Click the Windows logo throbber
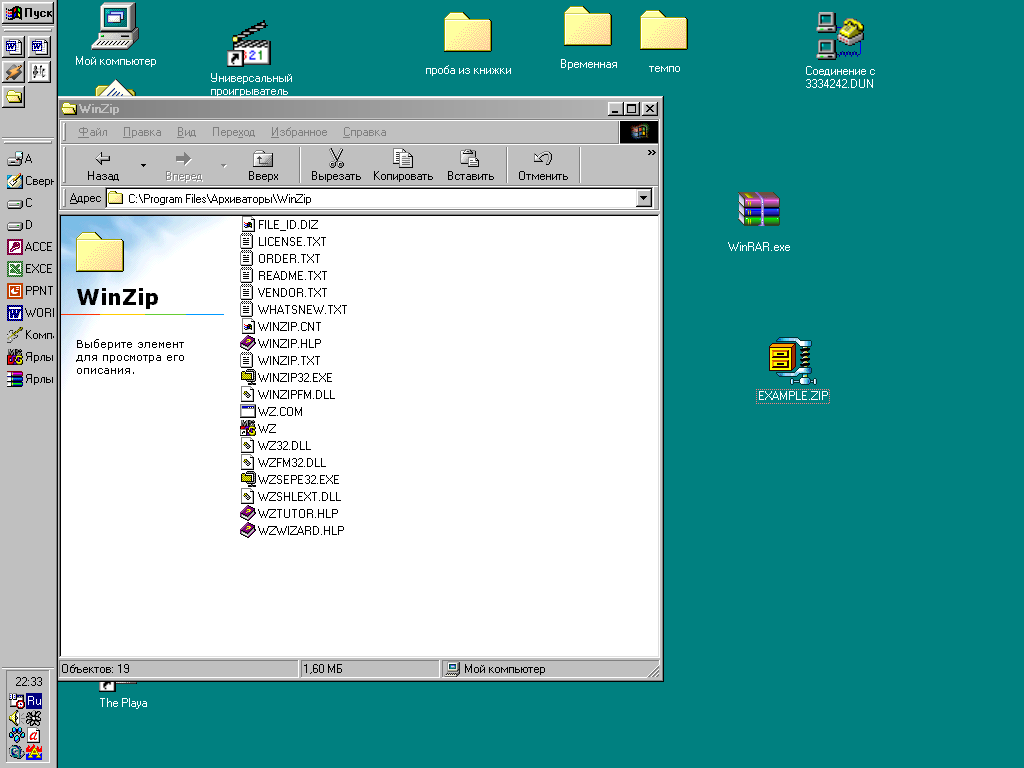Viewport: 1024px width, 768px height. point(638,132)
